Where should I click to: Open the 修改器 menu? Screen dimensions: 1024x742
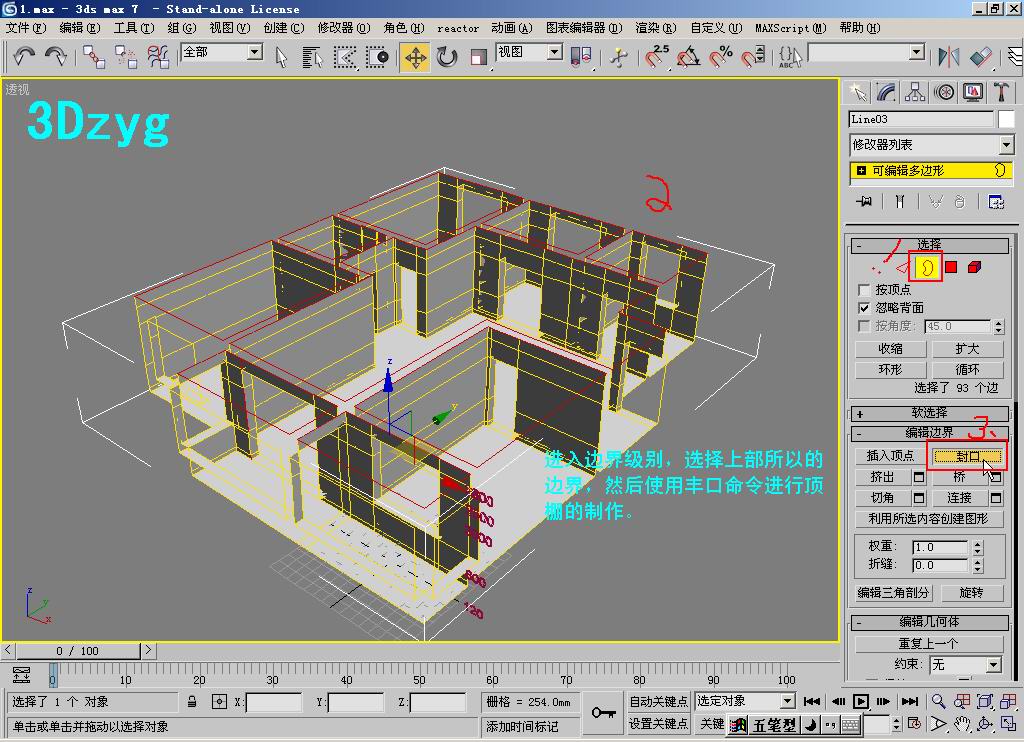[x=343, y=28]
